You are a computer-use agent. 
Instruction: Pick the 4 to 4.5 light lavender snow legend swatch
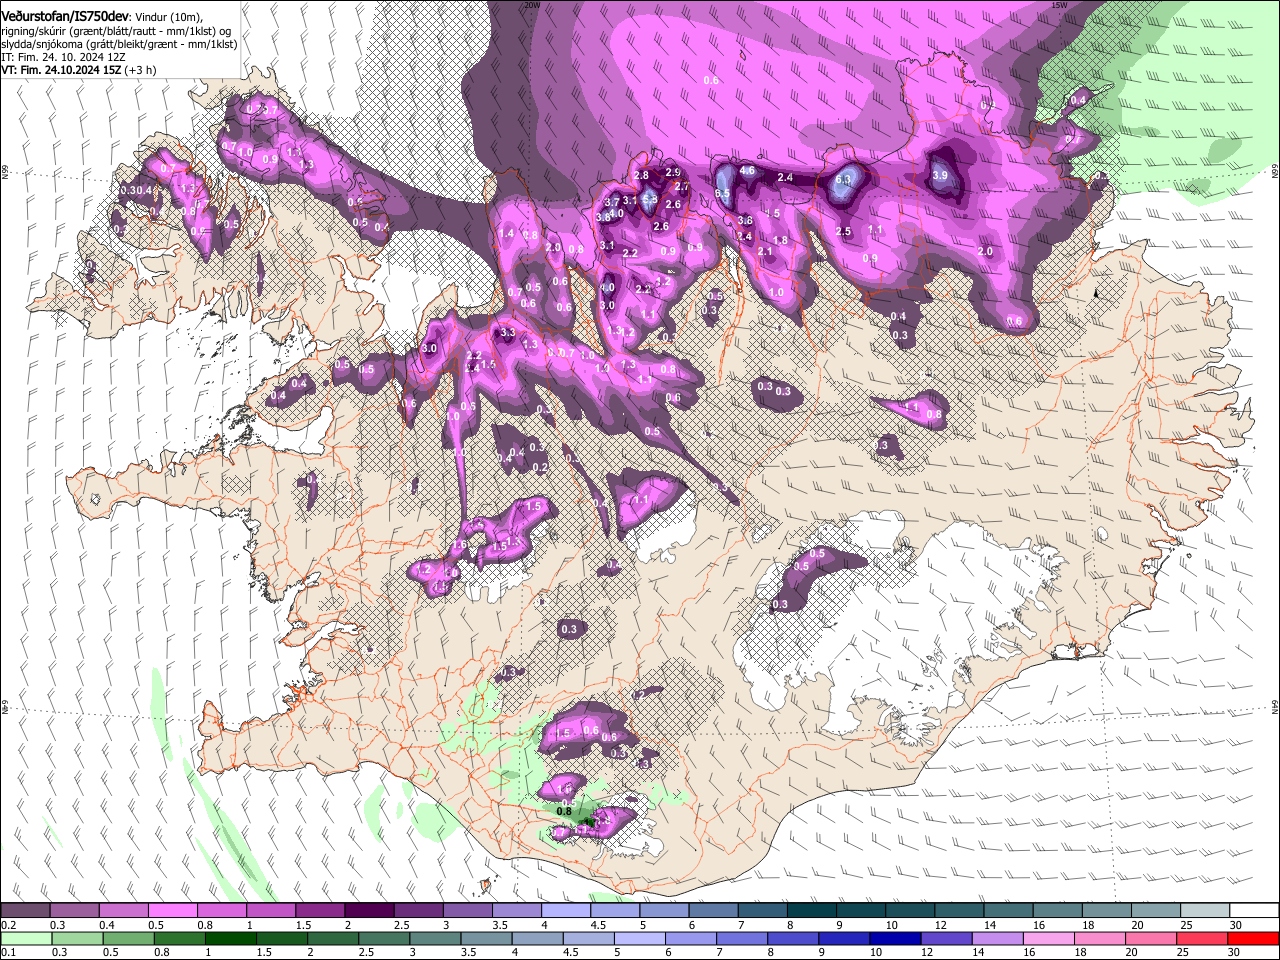pyautogui.click(x=564, y=911)
